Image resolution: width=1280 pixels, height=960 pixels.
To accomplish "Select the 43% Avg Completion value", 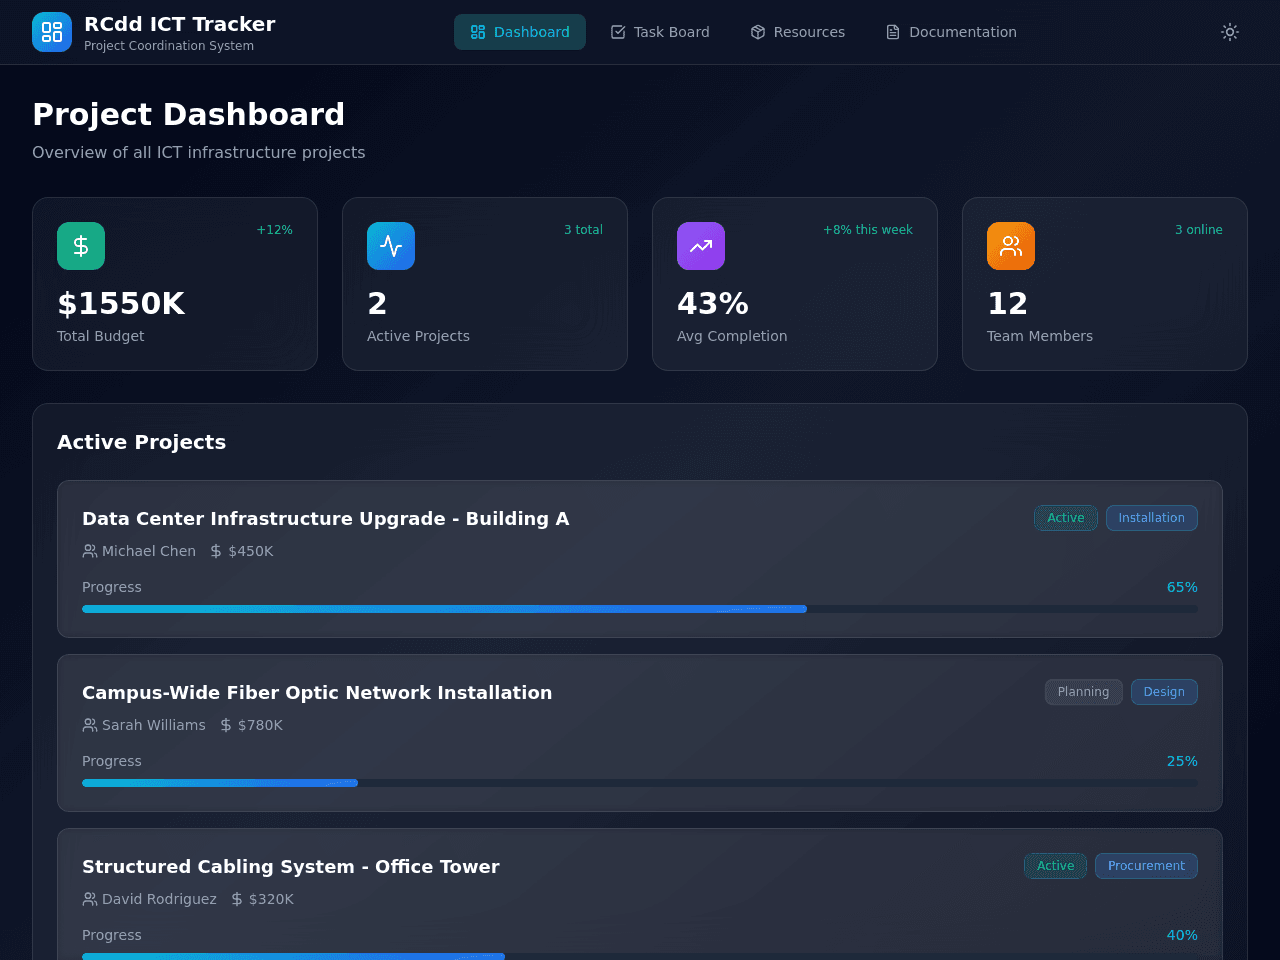I will [x=713, y=303].
